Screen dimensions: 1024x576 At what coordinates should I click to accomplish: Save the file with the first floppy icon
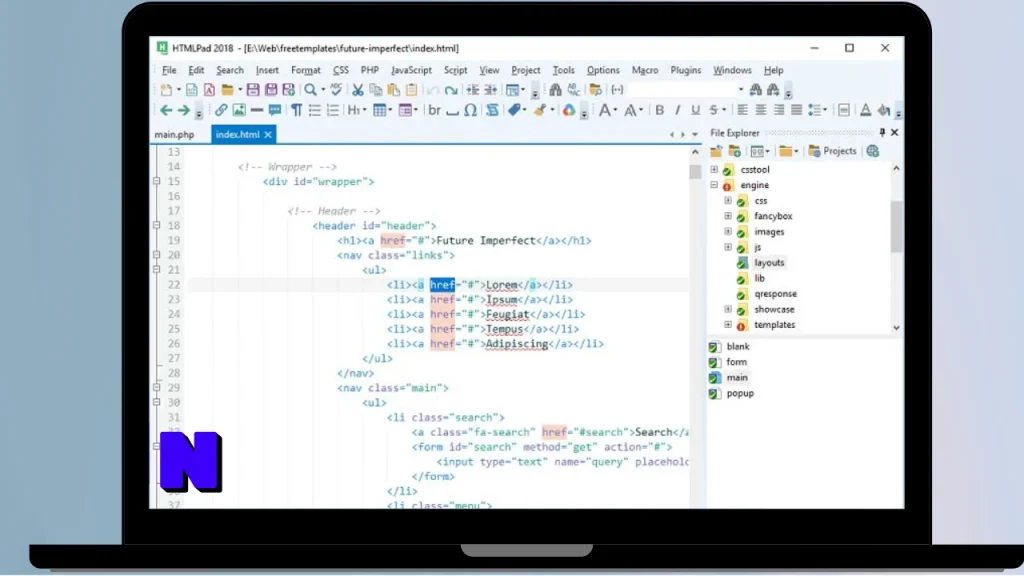point(253,90)
